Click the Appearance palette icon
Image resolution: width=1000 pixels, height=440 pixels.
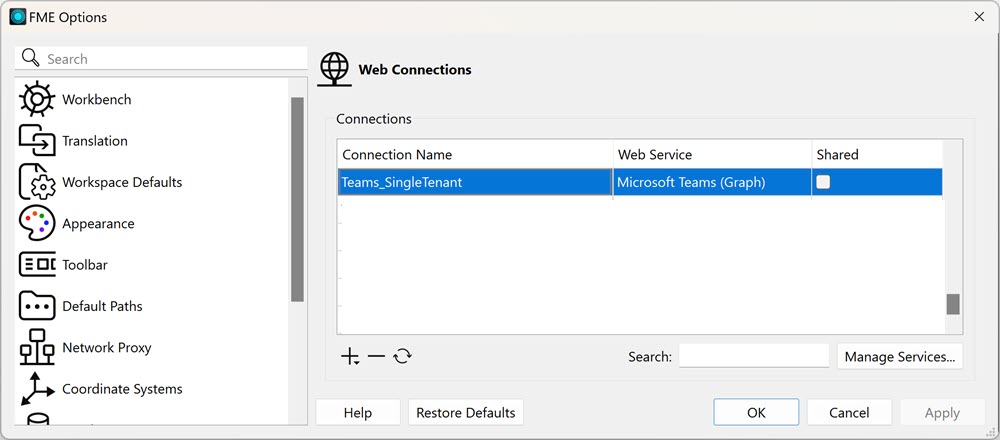(37, 224)
